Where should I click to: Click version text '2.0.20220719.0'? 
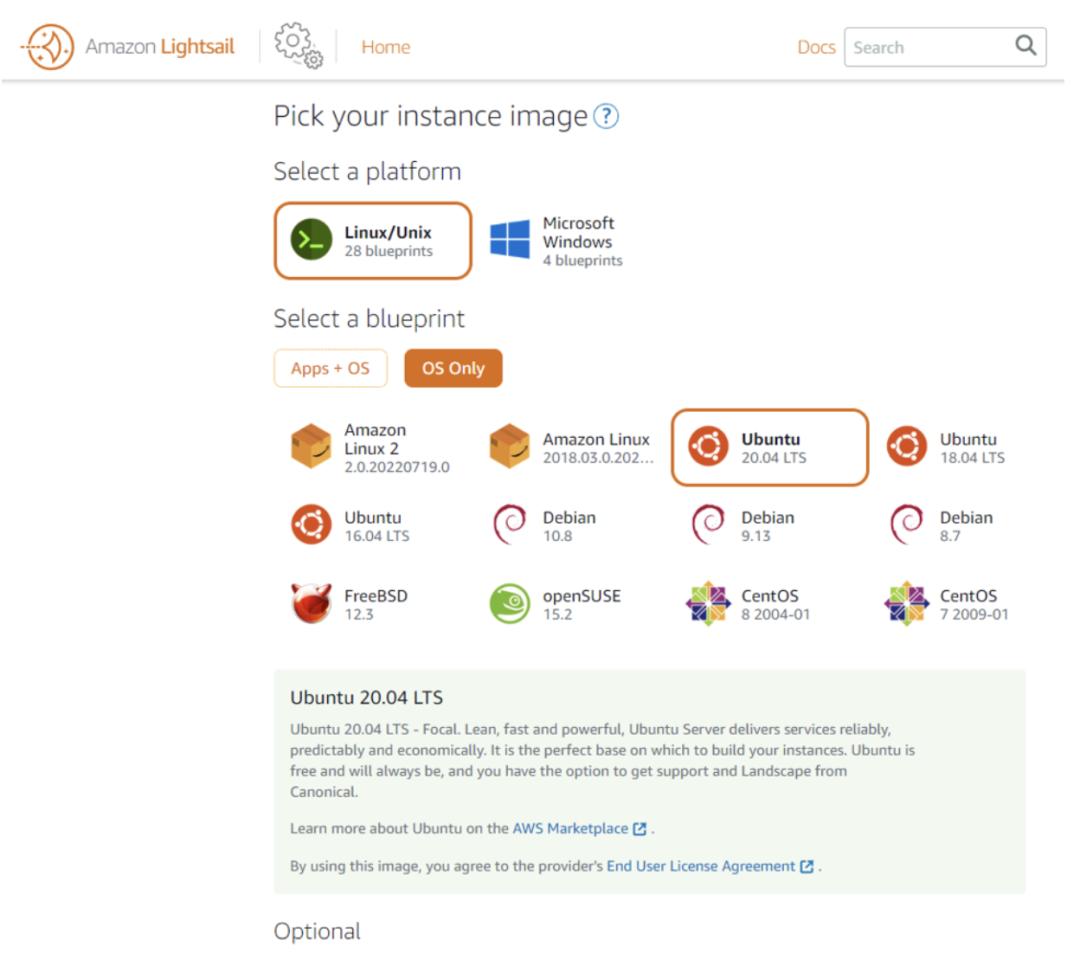[397, 467]
